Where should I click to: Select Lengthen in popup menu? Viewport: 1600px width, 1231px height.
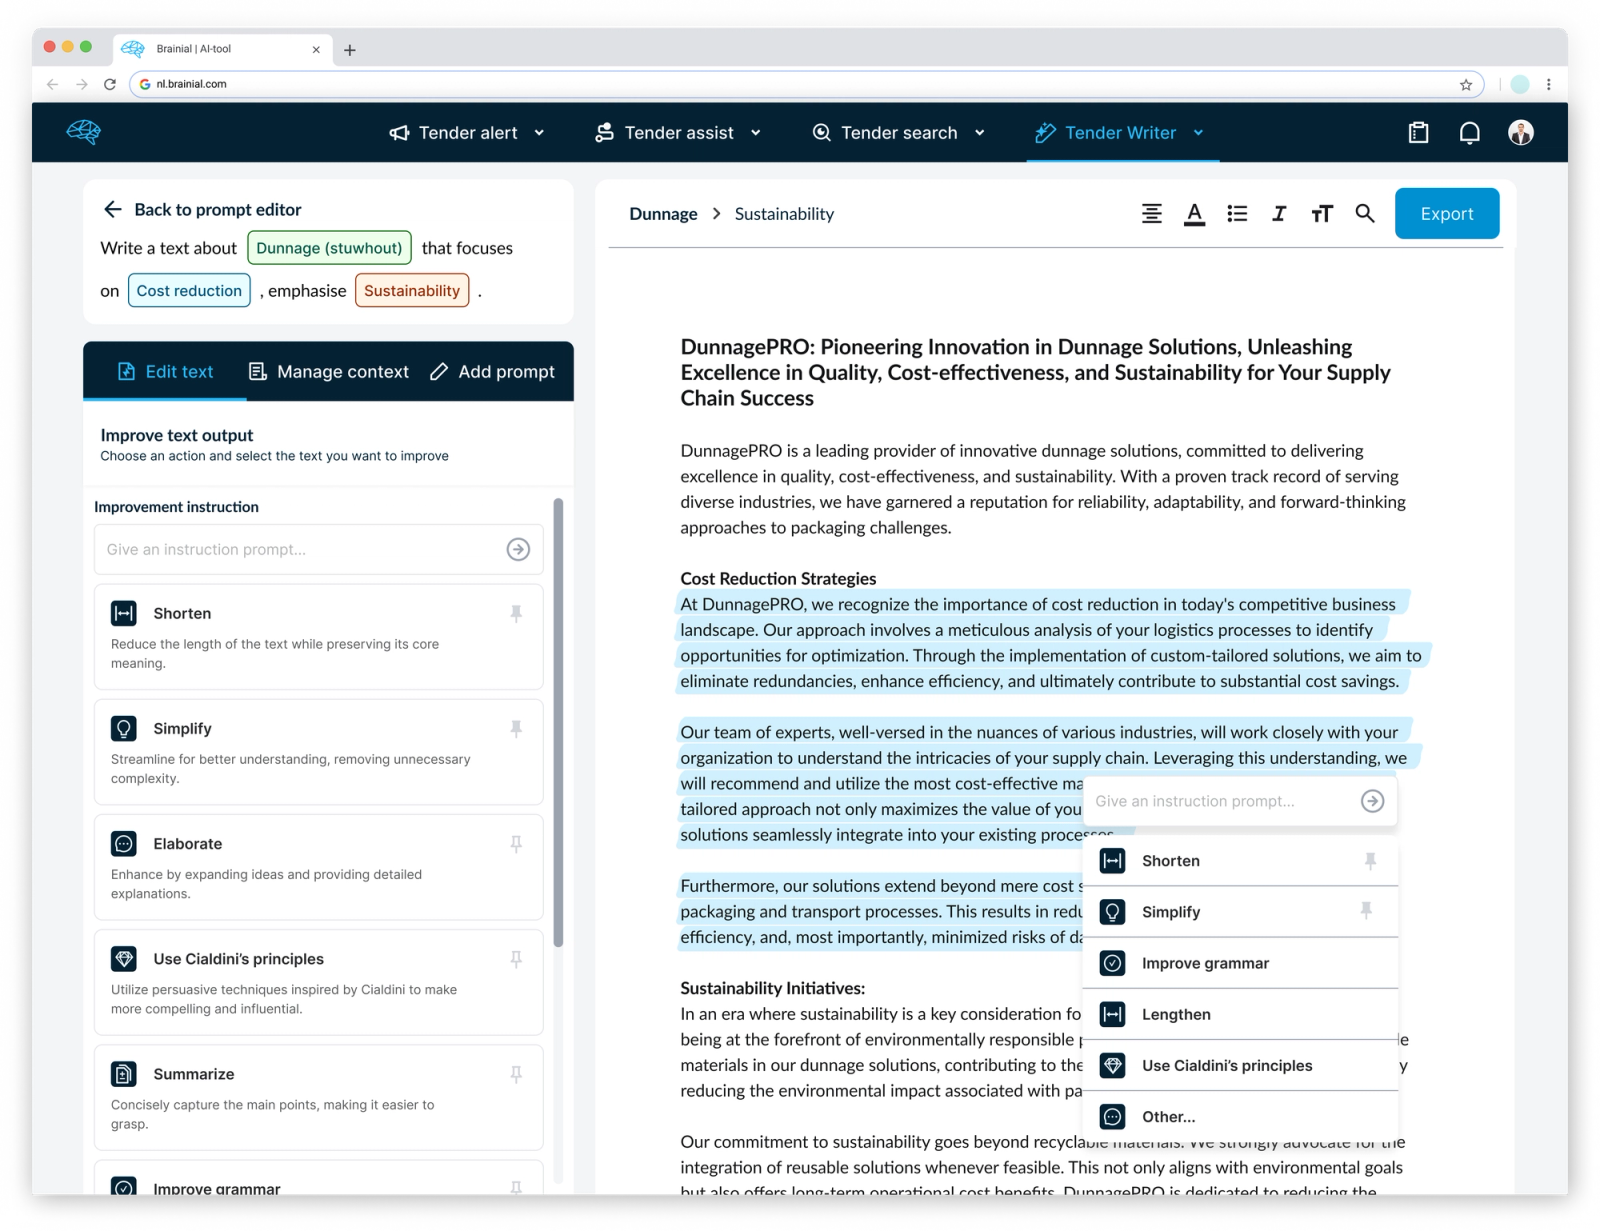point(1240,1014)
